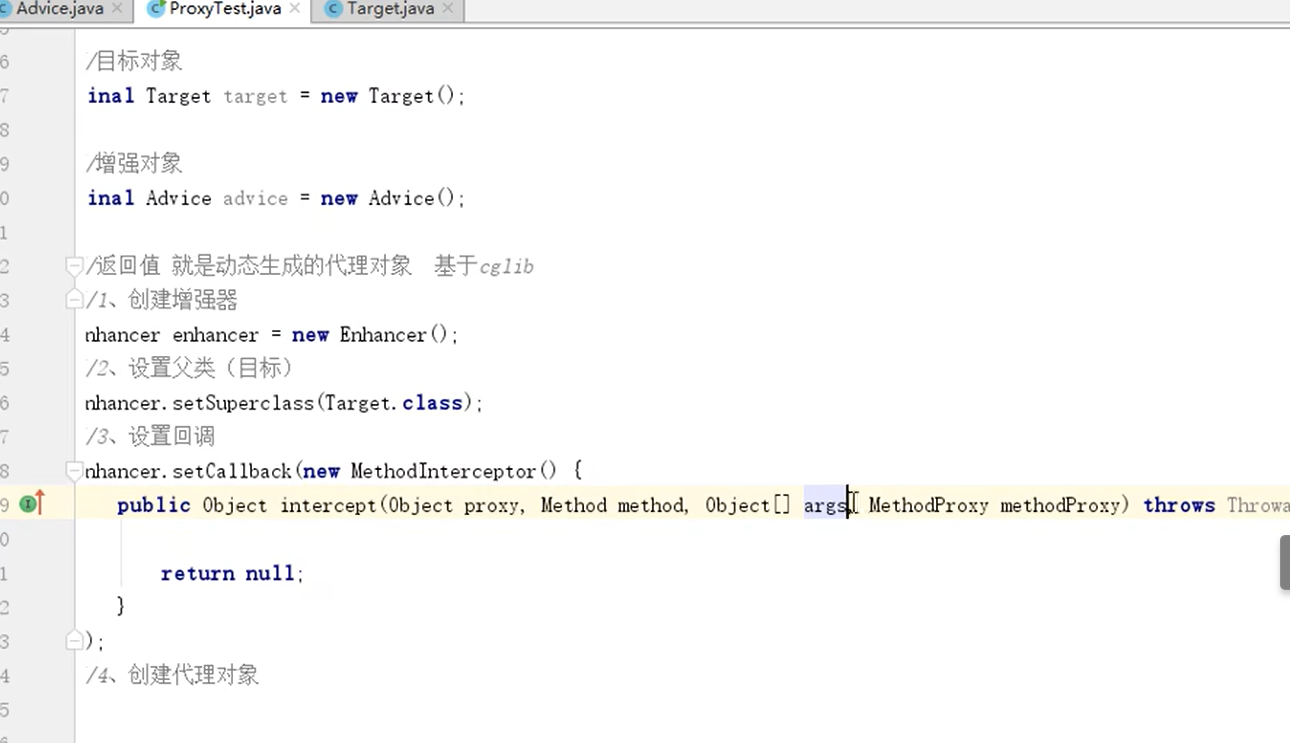The image size is (1290, 743).
Task: Set a breakpoint in the gutter at line 49
Action: (x=55, y=504)
